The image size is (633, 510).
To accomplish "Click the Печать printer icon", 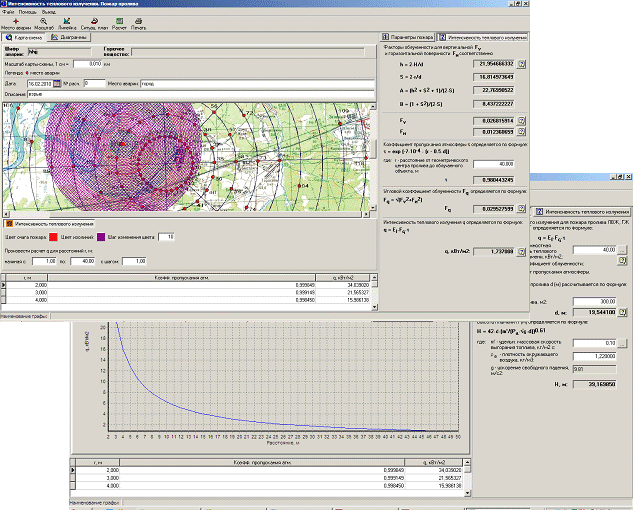I will point(139,22).
